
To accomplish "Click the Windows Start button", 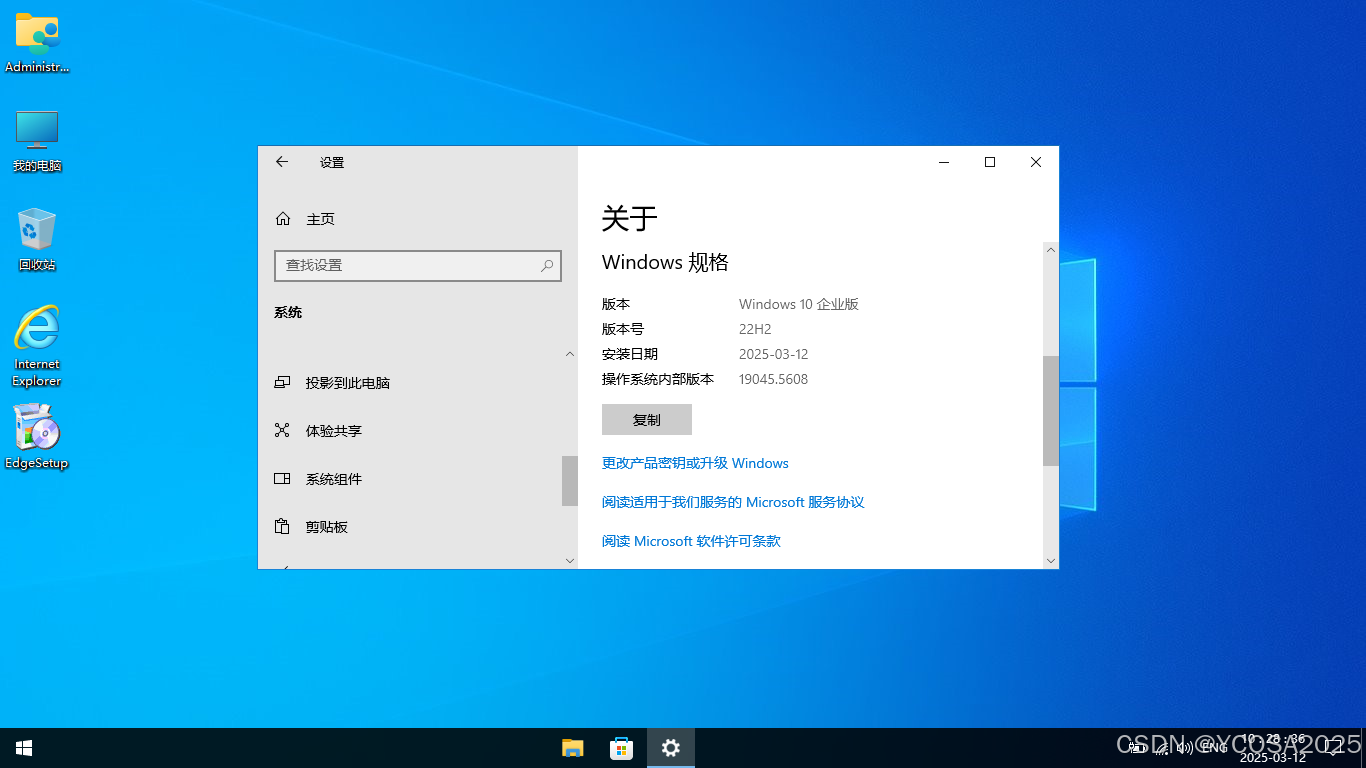I will point(24,748).
